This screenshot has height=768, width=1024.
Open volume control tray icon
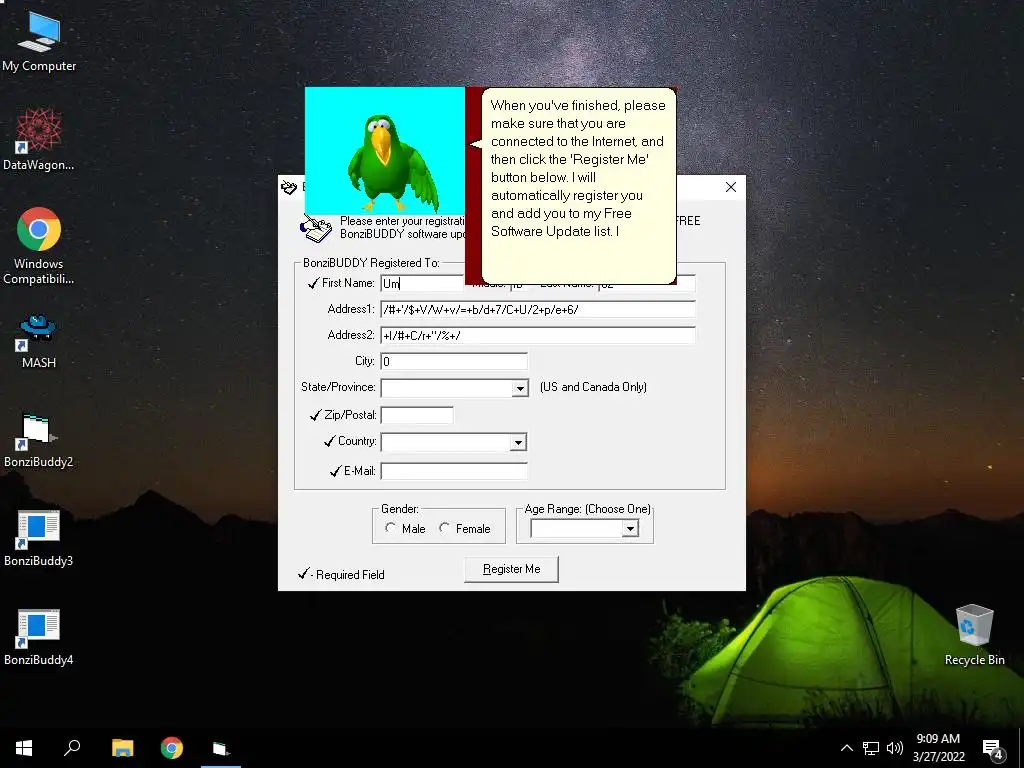[895, 748]
